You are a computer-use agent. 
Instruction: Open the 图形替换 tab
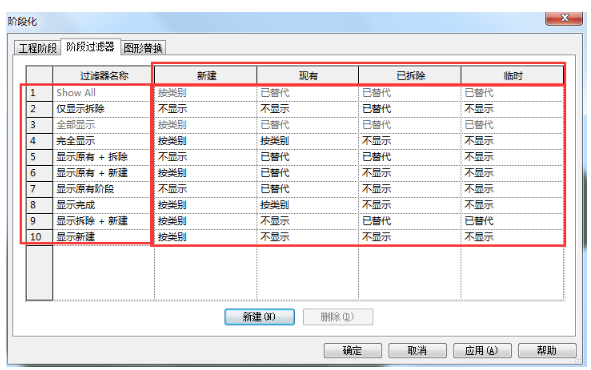tap(143, 48)
